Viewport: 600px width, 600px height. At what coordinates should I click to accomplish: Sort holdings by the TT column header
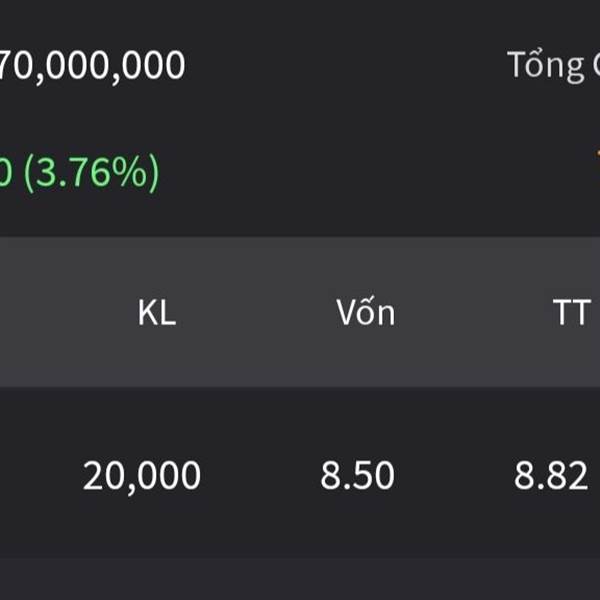point(572,312)
